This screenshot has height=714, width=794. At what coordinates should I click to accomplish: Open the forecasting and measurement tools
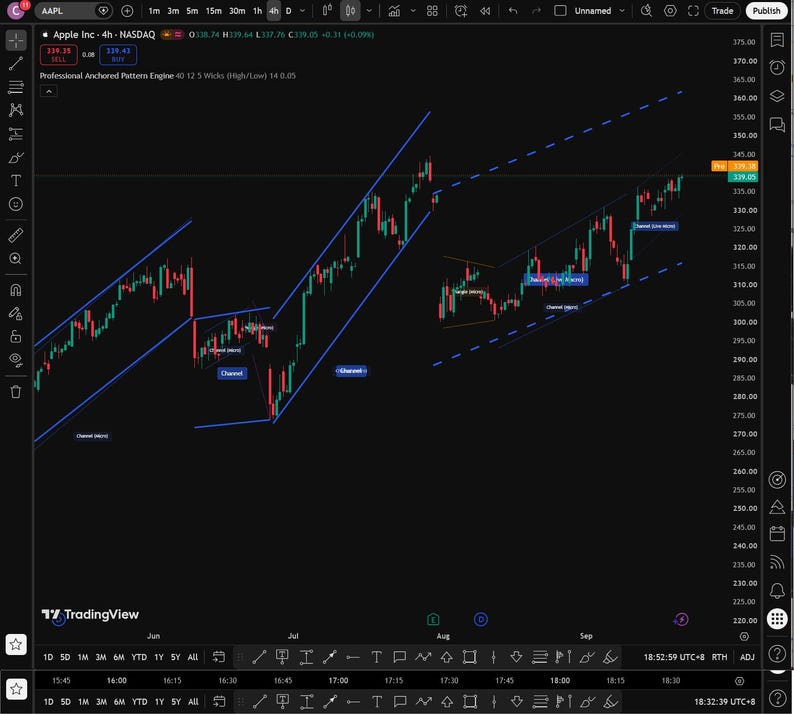pos(16,134)
